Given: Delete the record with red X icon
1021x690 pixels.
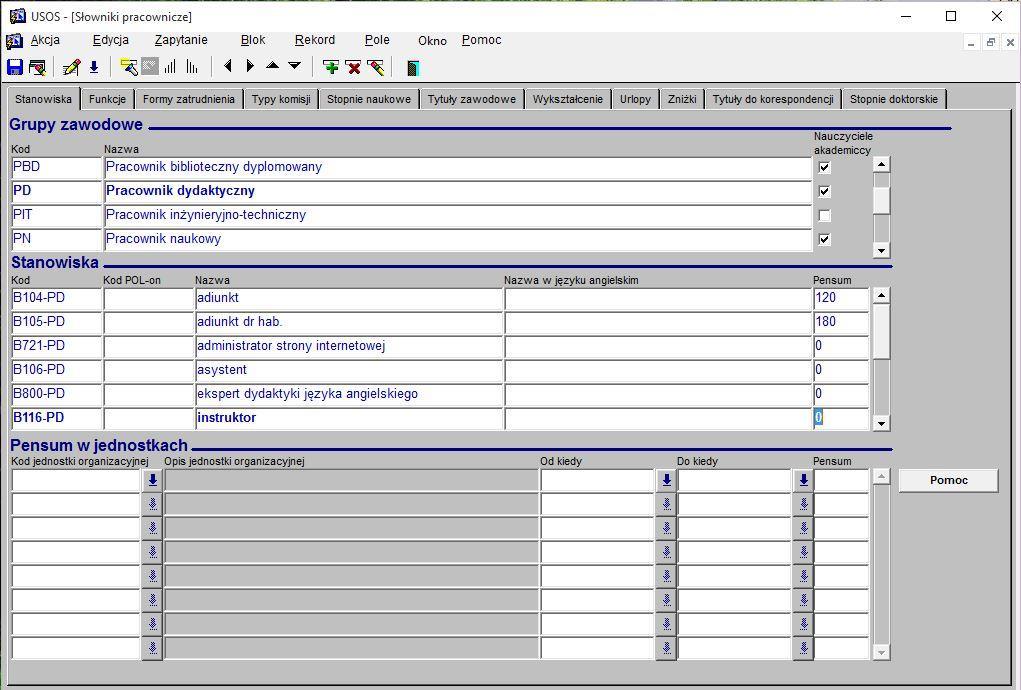Looking at the screenshot, I should point(354,67).
